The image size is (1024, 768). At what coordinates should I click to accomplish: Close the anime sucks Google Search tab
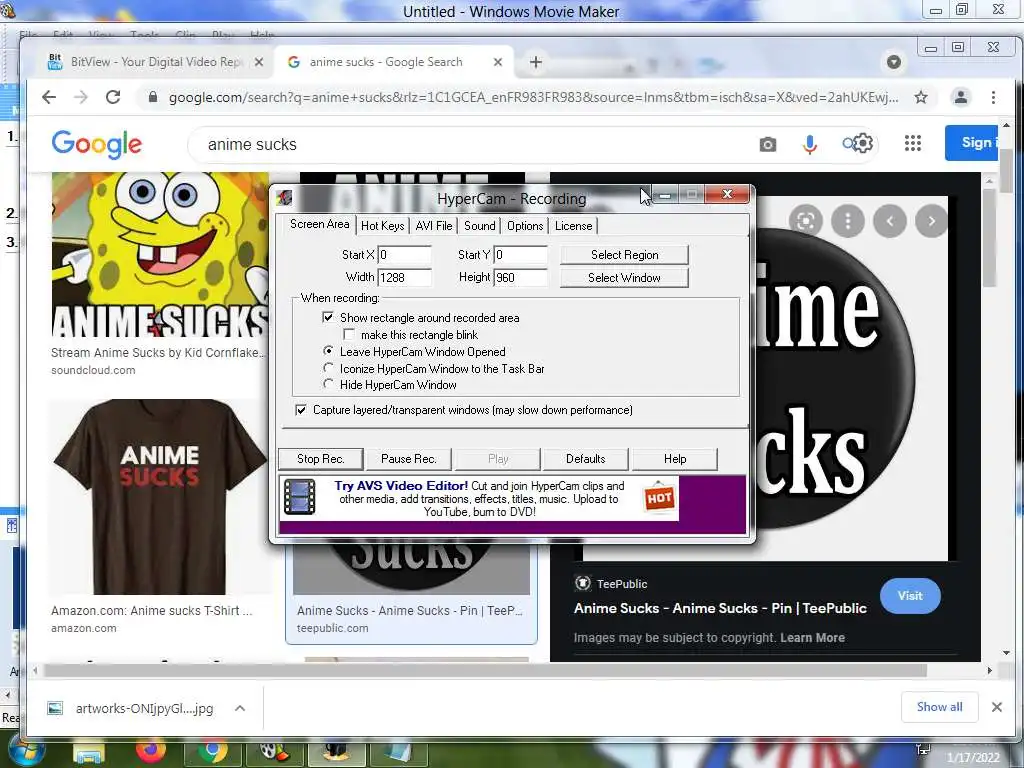click(x=498, y=62)
